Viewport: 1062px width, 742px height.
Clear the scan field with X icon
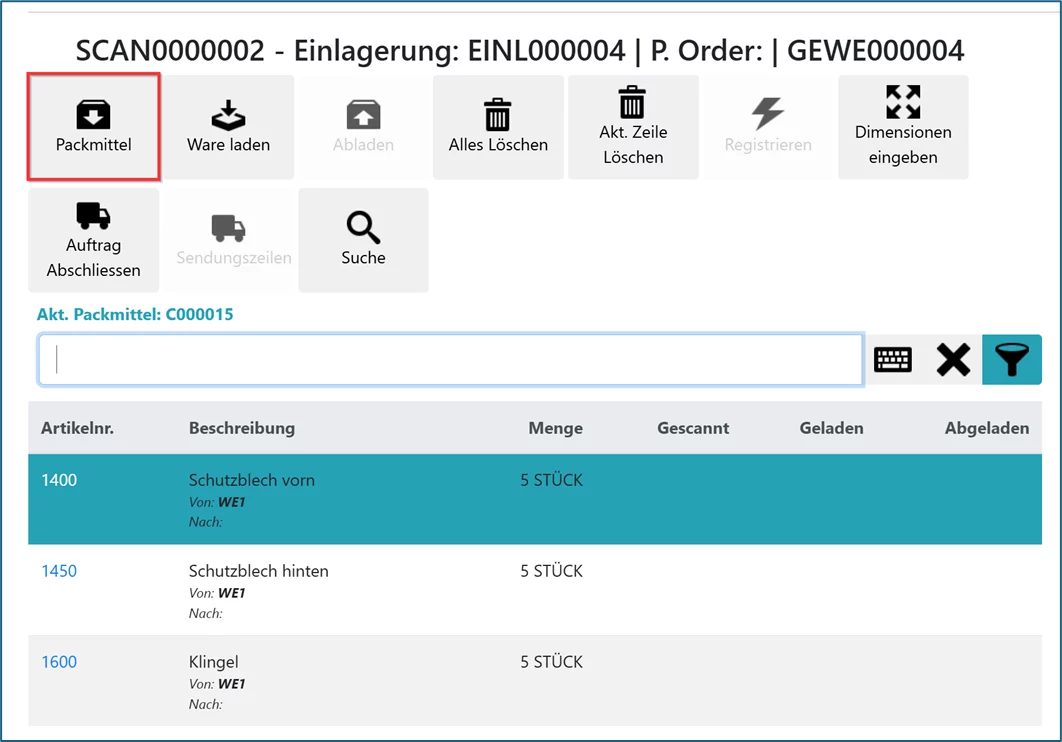pos(953,360)
